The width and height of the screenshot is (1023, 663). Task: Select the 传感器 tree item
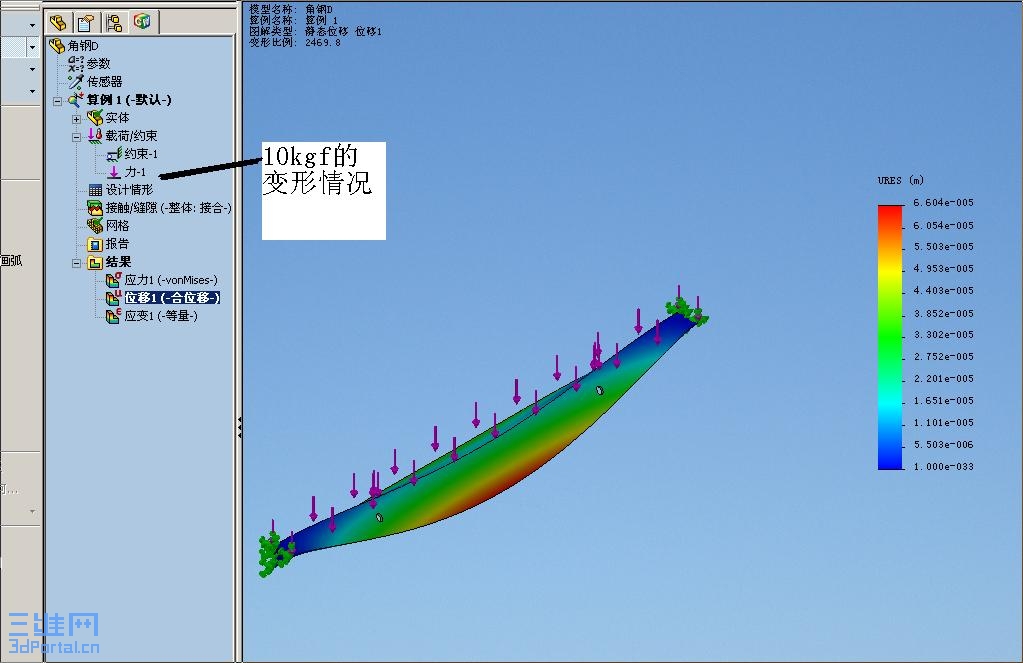(104, 82)
